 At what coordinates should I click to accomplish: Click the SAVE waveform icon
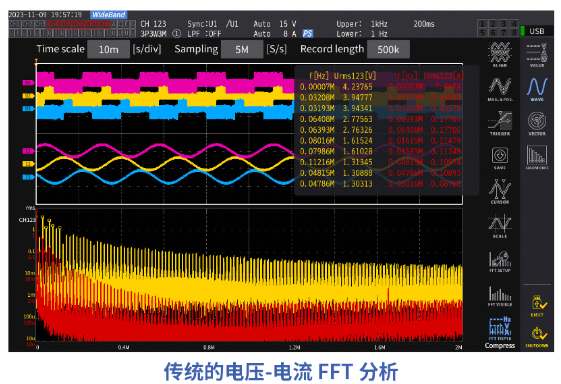[500, 157]
